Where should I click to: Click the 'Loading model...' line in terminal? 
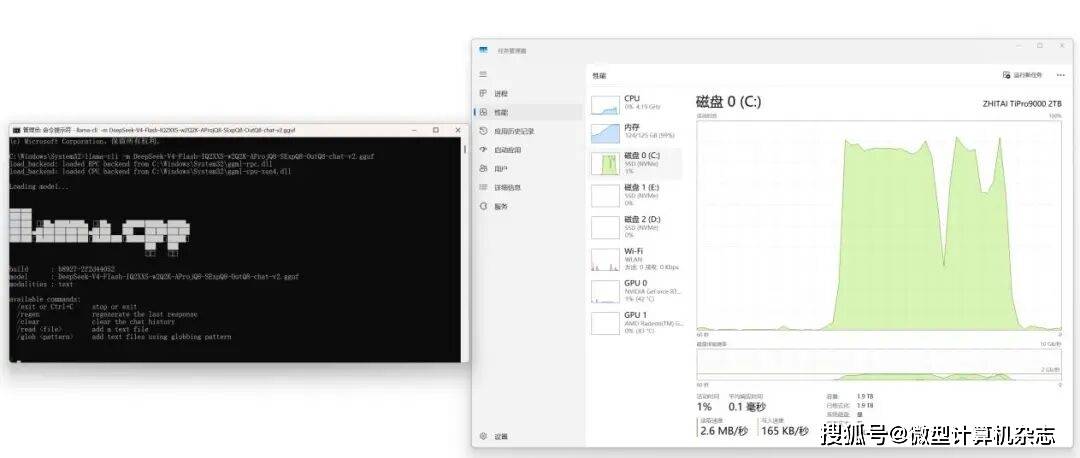click(39, 187)
